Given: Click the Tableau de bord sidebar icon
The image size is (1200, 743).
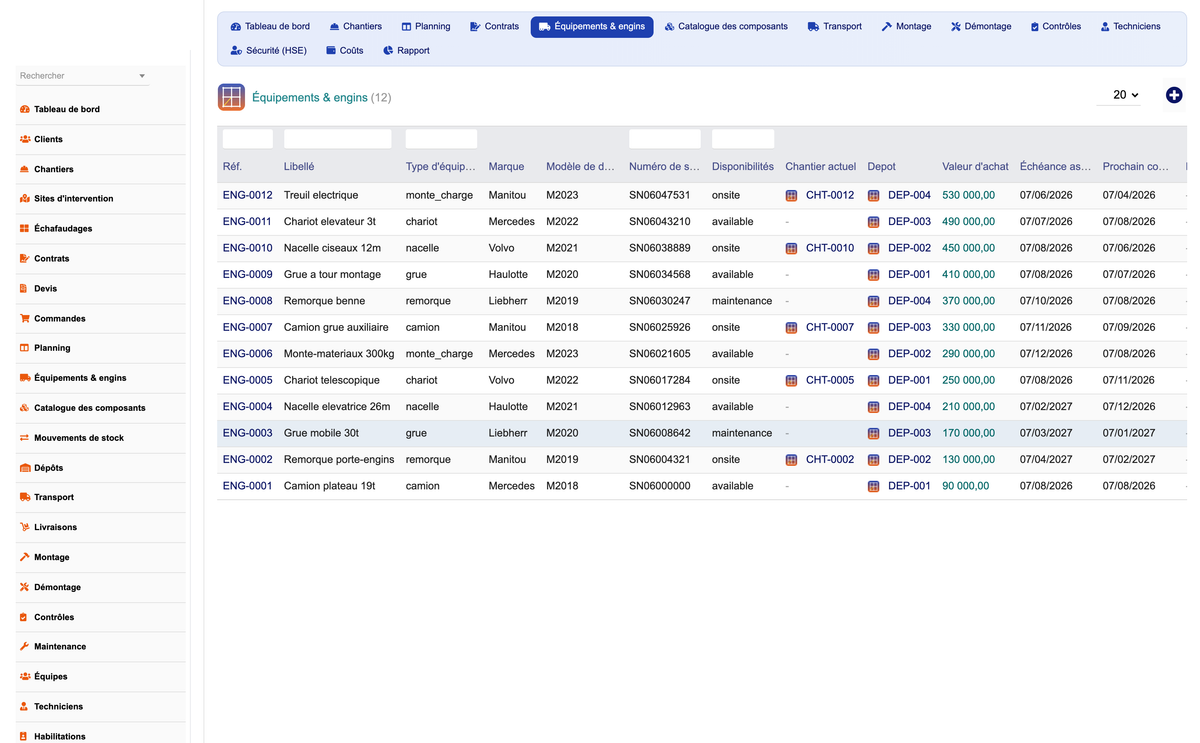Looking at the screenshot, I should (24, 109).
